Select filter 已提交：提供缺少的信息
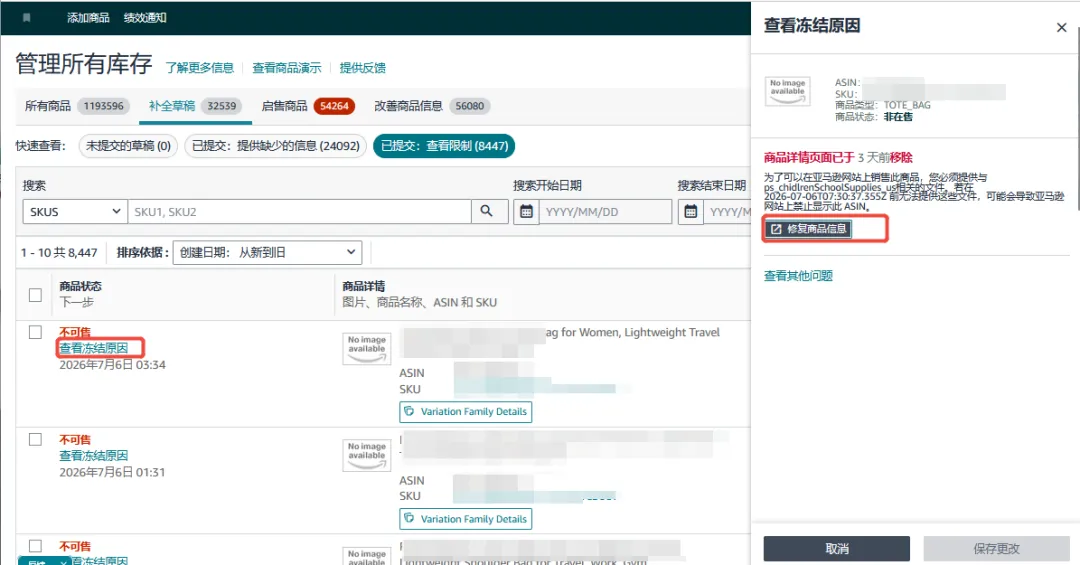Screen dimensions: 1080x565 [276, 146]
